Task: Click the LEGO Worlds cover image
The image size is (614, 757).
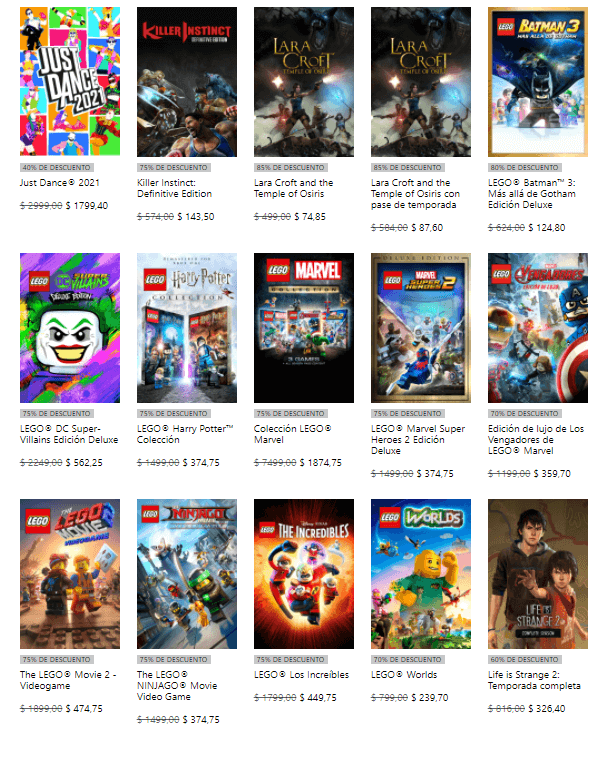Action: click(421, 574)
